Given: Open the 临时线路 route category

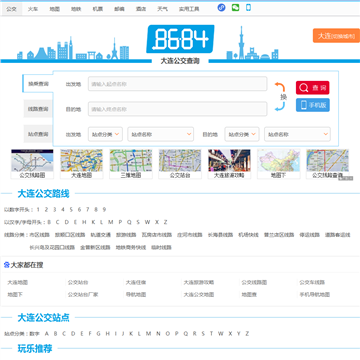Looking at the screenshot, I should click(x=161, y=247).
